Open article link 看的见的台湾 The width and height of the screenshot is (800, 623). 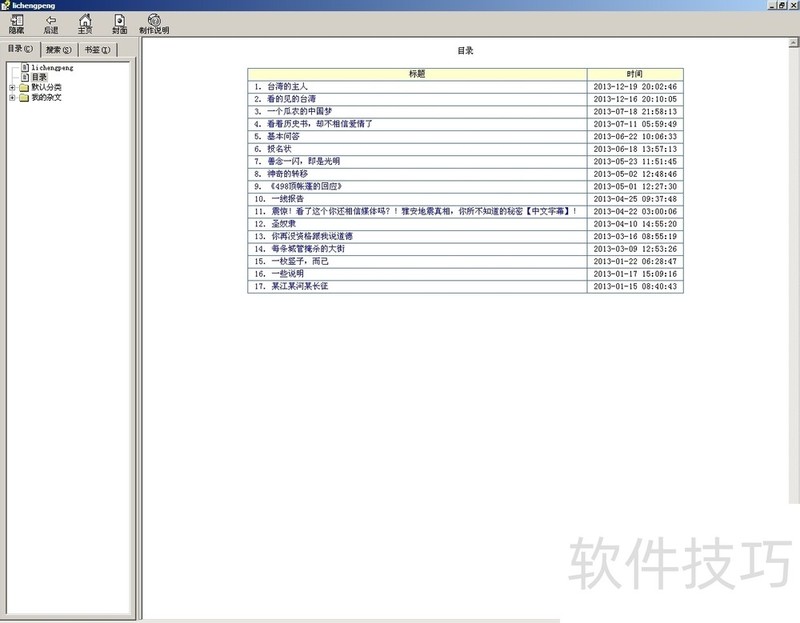pyautogui.click(x=291, y=99)
